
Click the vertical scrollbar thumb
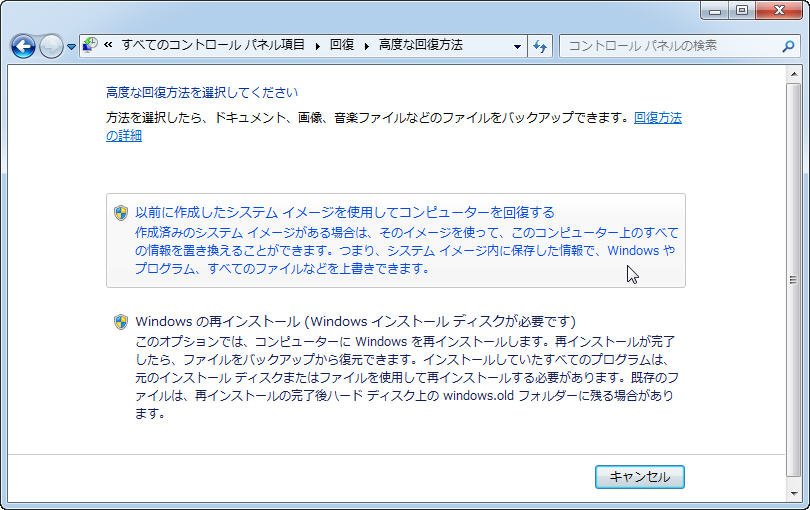tap(793, 280)
